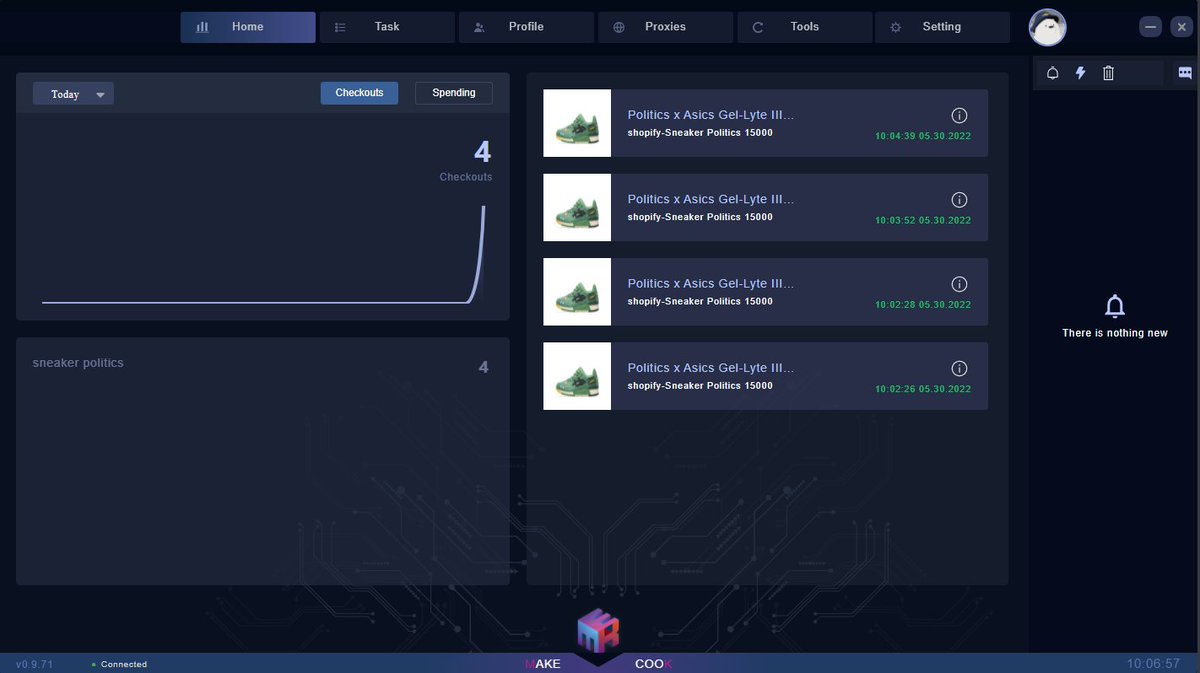This screenshot has height=673, width=1200.
Task: Open info icon for 10:02:26 checkout
Action: 959,368
